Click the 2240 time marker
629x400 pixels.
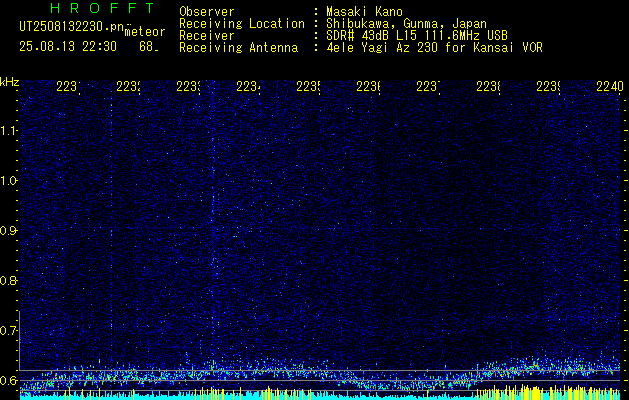pyautogui.click(x=610, y=86)
